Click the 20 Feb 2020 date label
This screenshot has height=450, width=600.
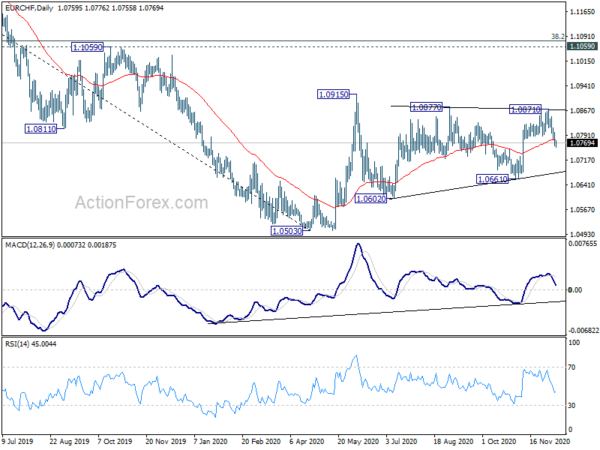point(261,441)
